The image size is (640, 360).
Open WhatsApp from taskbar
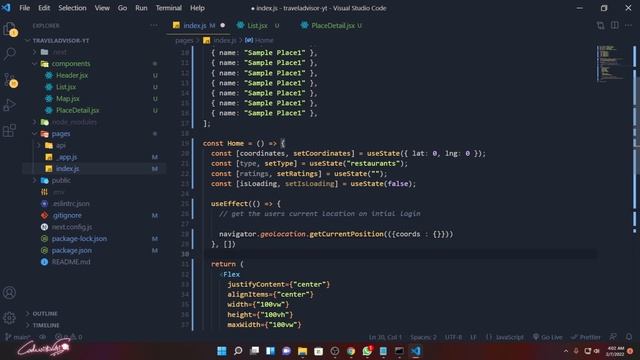tap(367, 351)
